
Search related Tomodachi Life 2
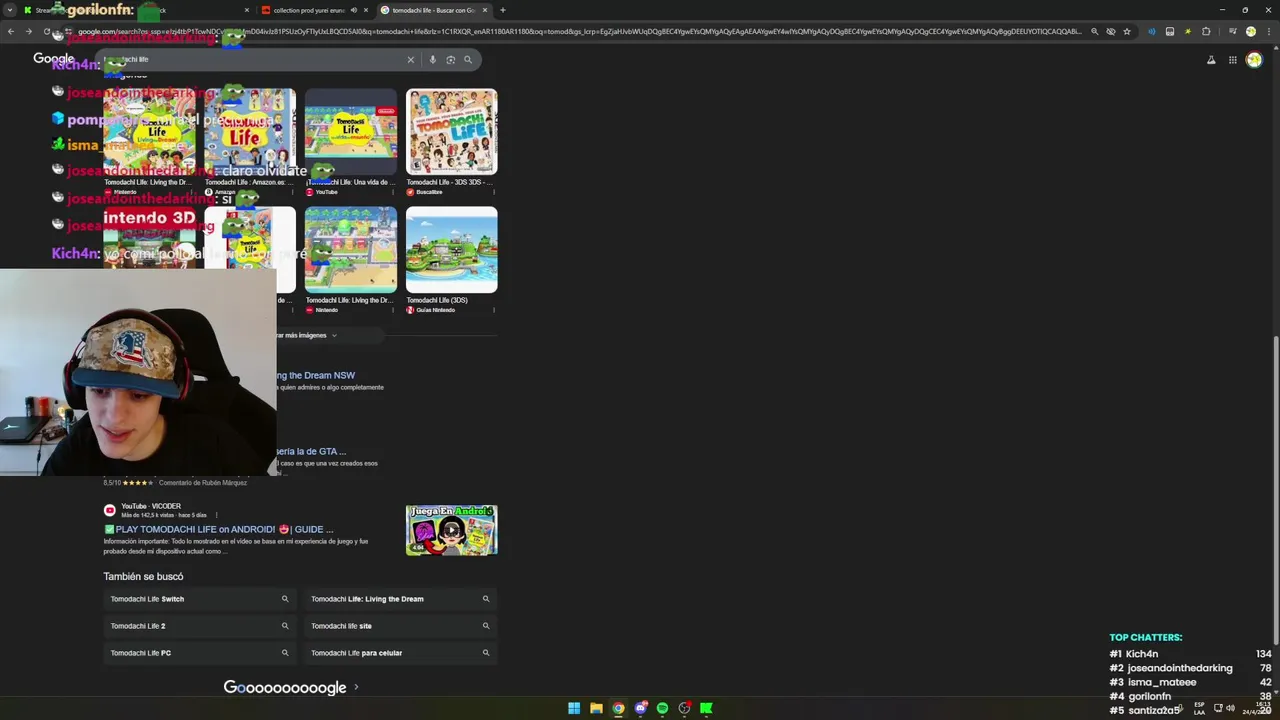click(x=199, y=626)
